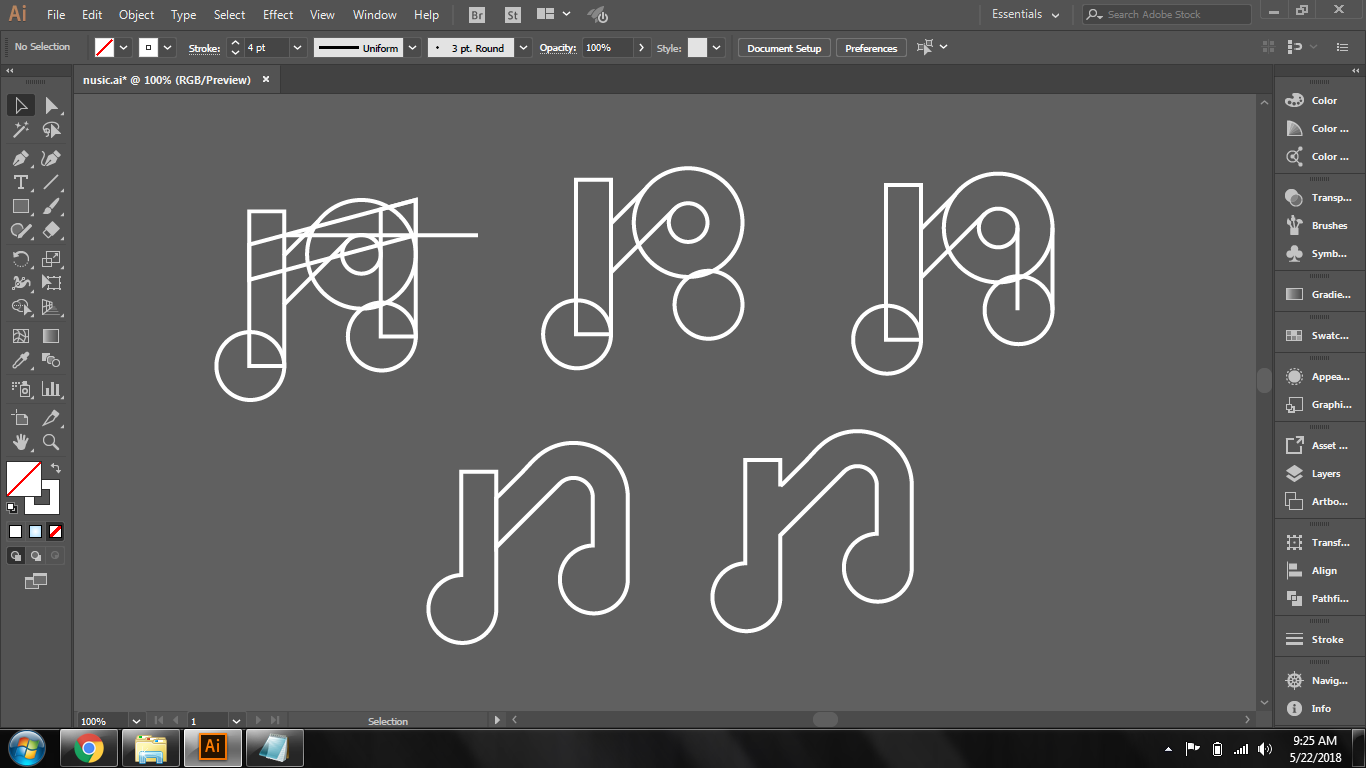Click the Search Adobe Stock field

point(1167,14)
